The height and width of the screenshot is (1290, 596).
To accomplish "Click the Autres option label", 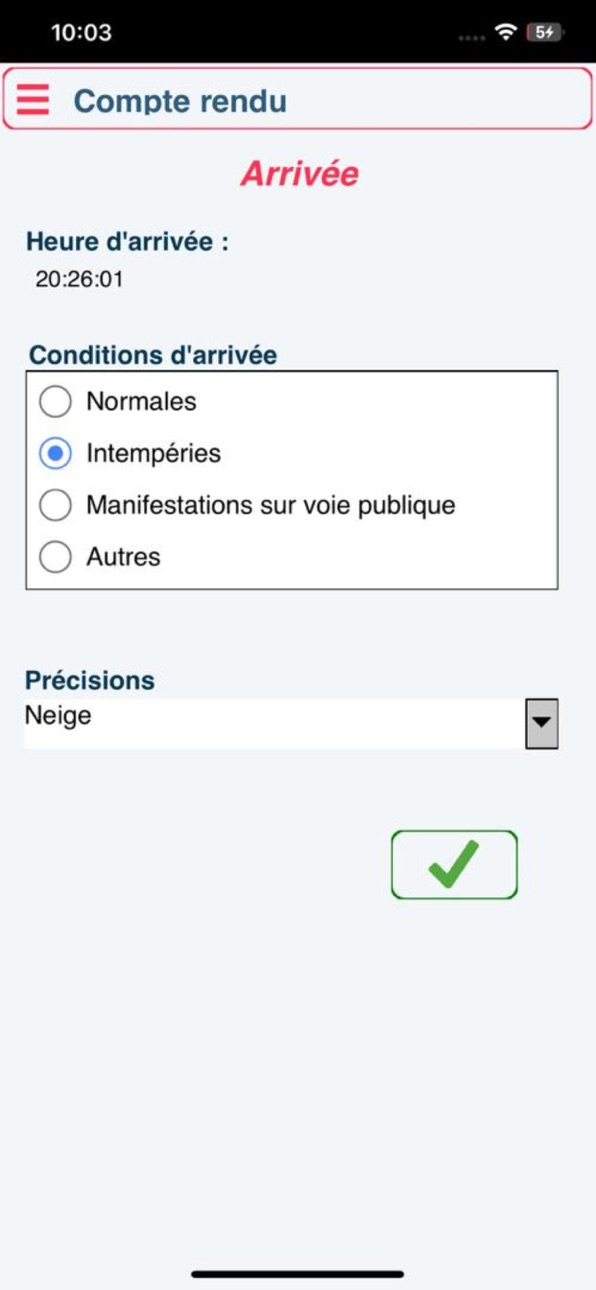I will [x=123, y=557].
